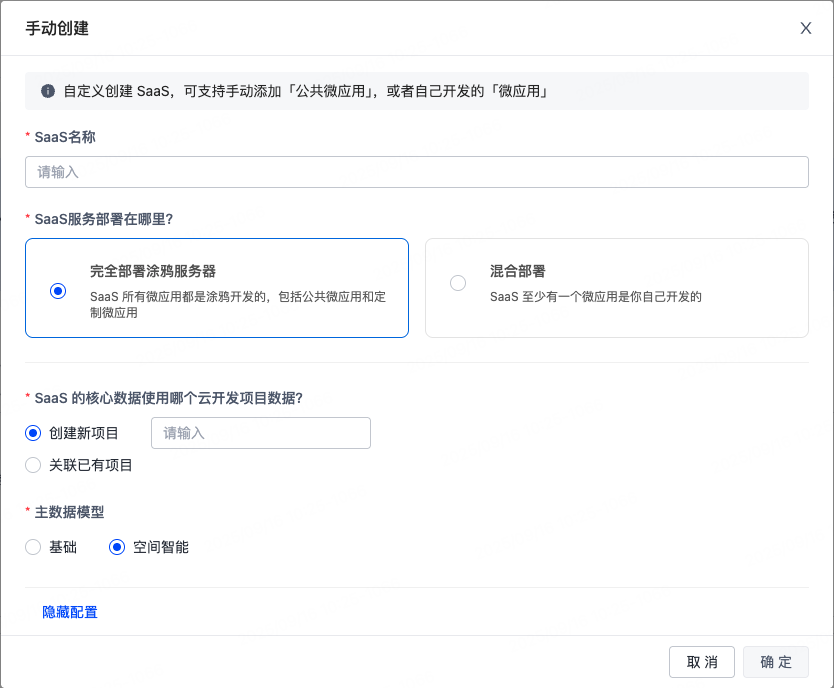Click the SaaS服务部署在哪里 field label
Screen dimensions: 834x688
click(117, 218)
